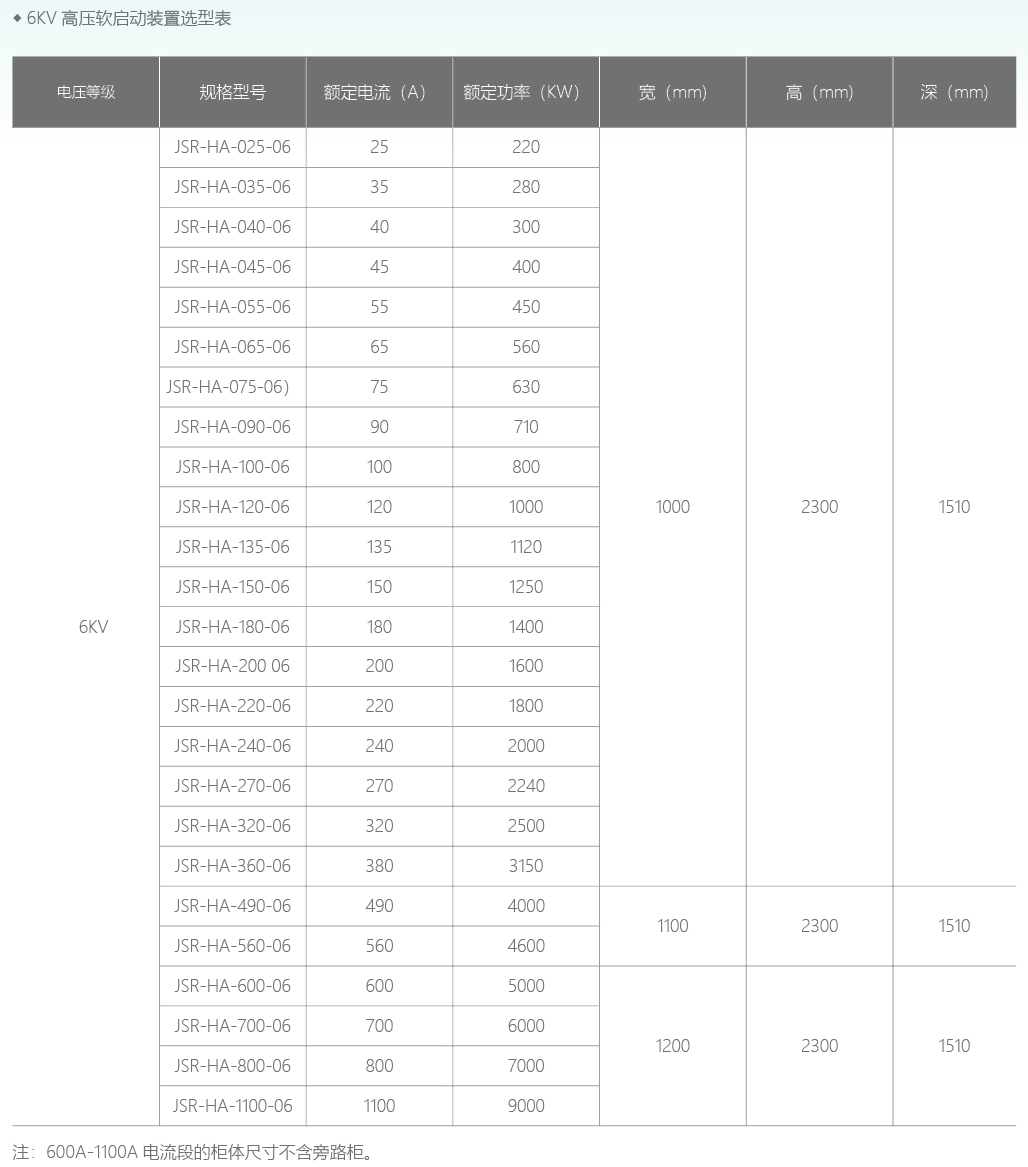This screenshot has width=1028, height=1167.
Task: Click the 1200 cabinet width cell
Action: tap(672, 1046)
